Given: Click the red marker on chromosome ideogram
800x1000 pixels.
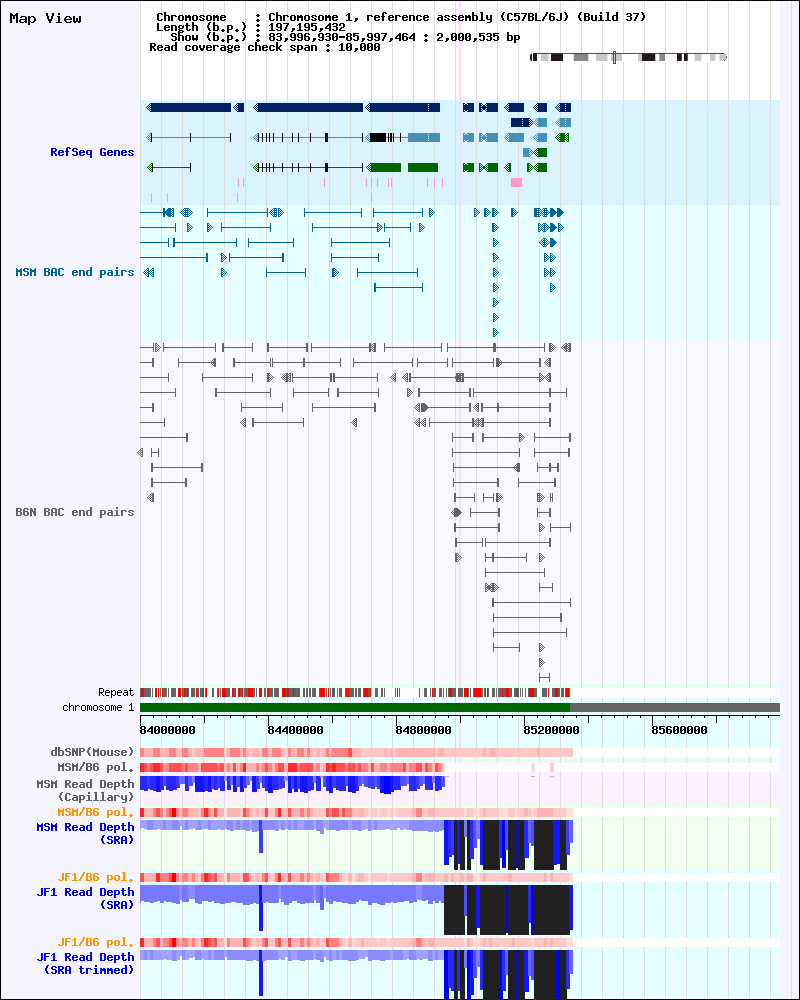Looking at the screenshot, I should (614, 57).
